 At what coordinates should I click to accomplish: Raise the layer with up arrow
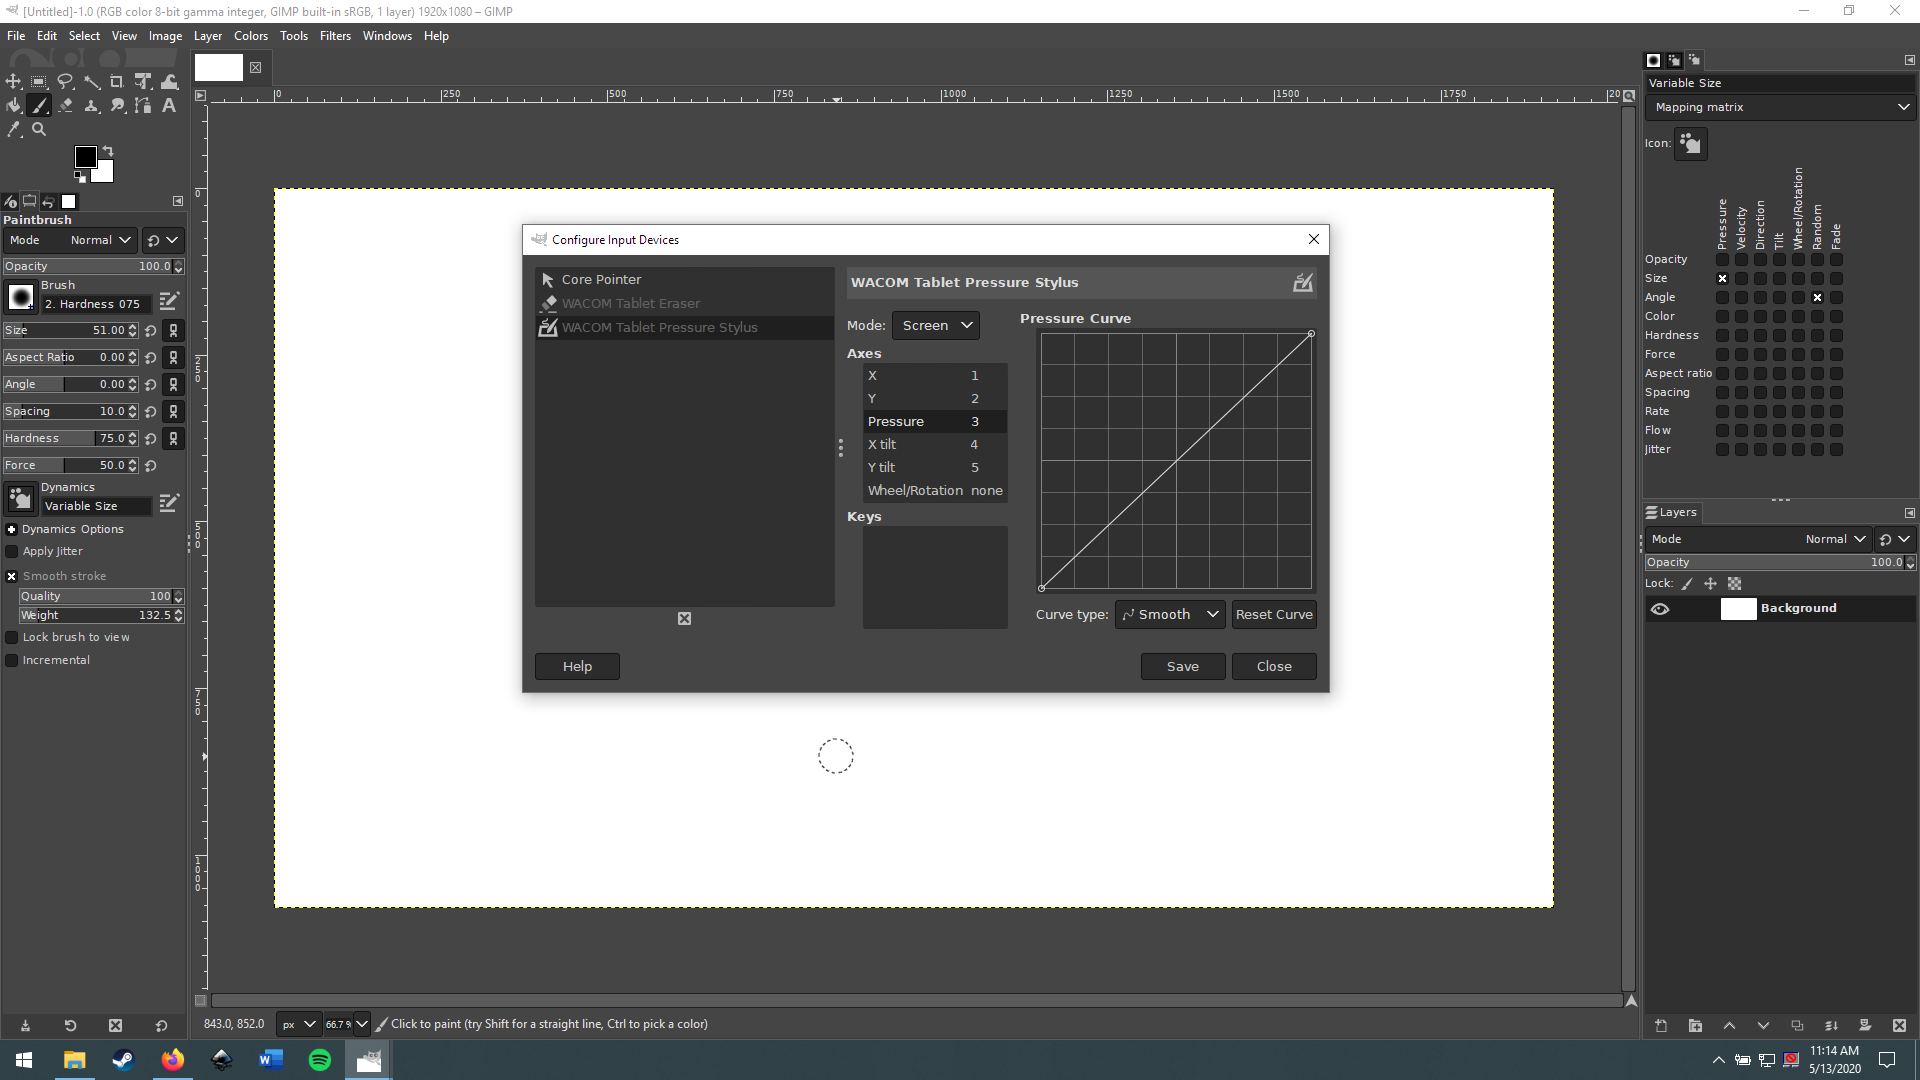(1729, 1025)
